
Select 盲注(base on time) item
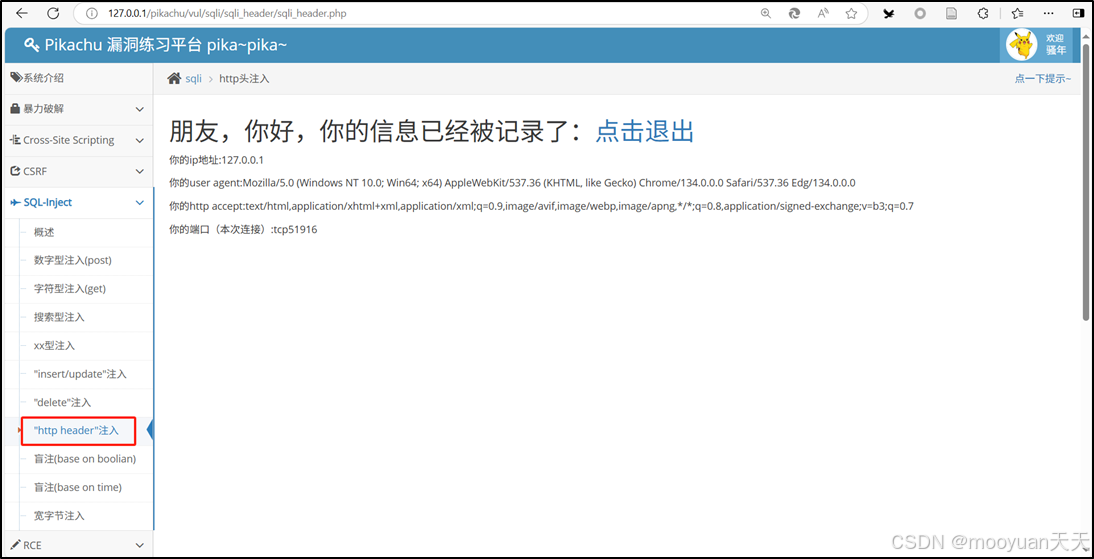tap(77, 487)
